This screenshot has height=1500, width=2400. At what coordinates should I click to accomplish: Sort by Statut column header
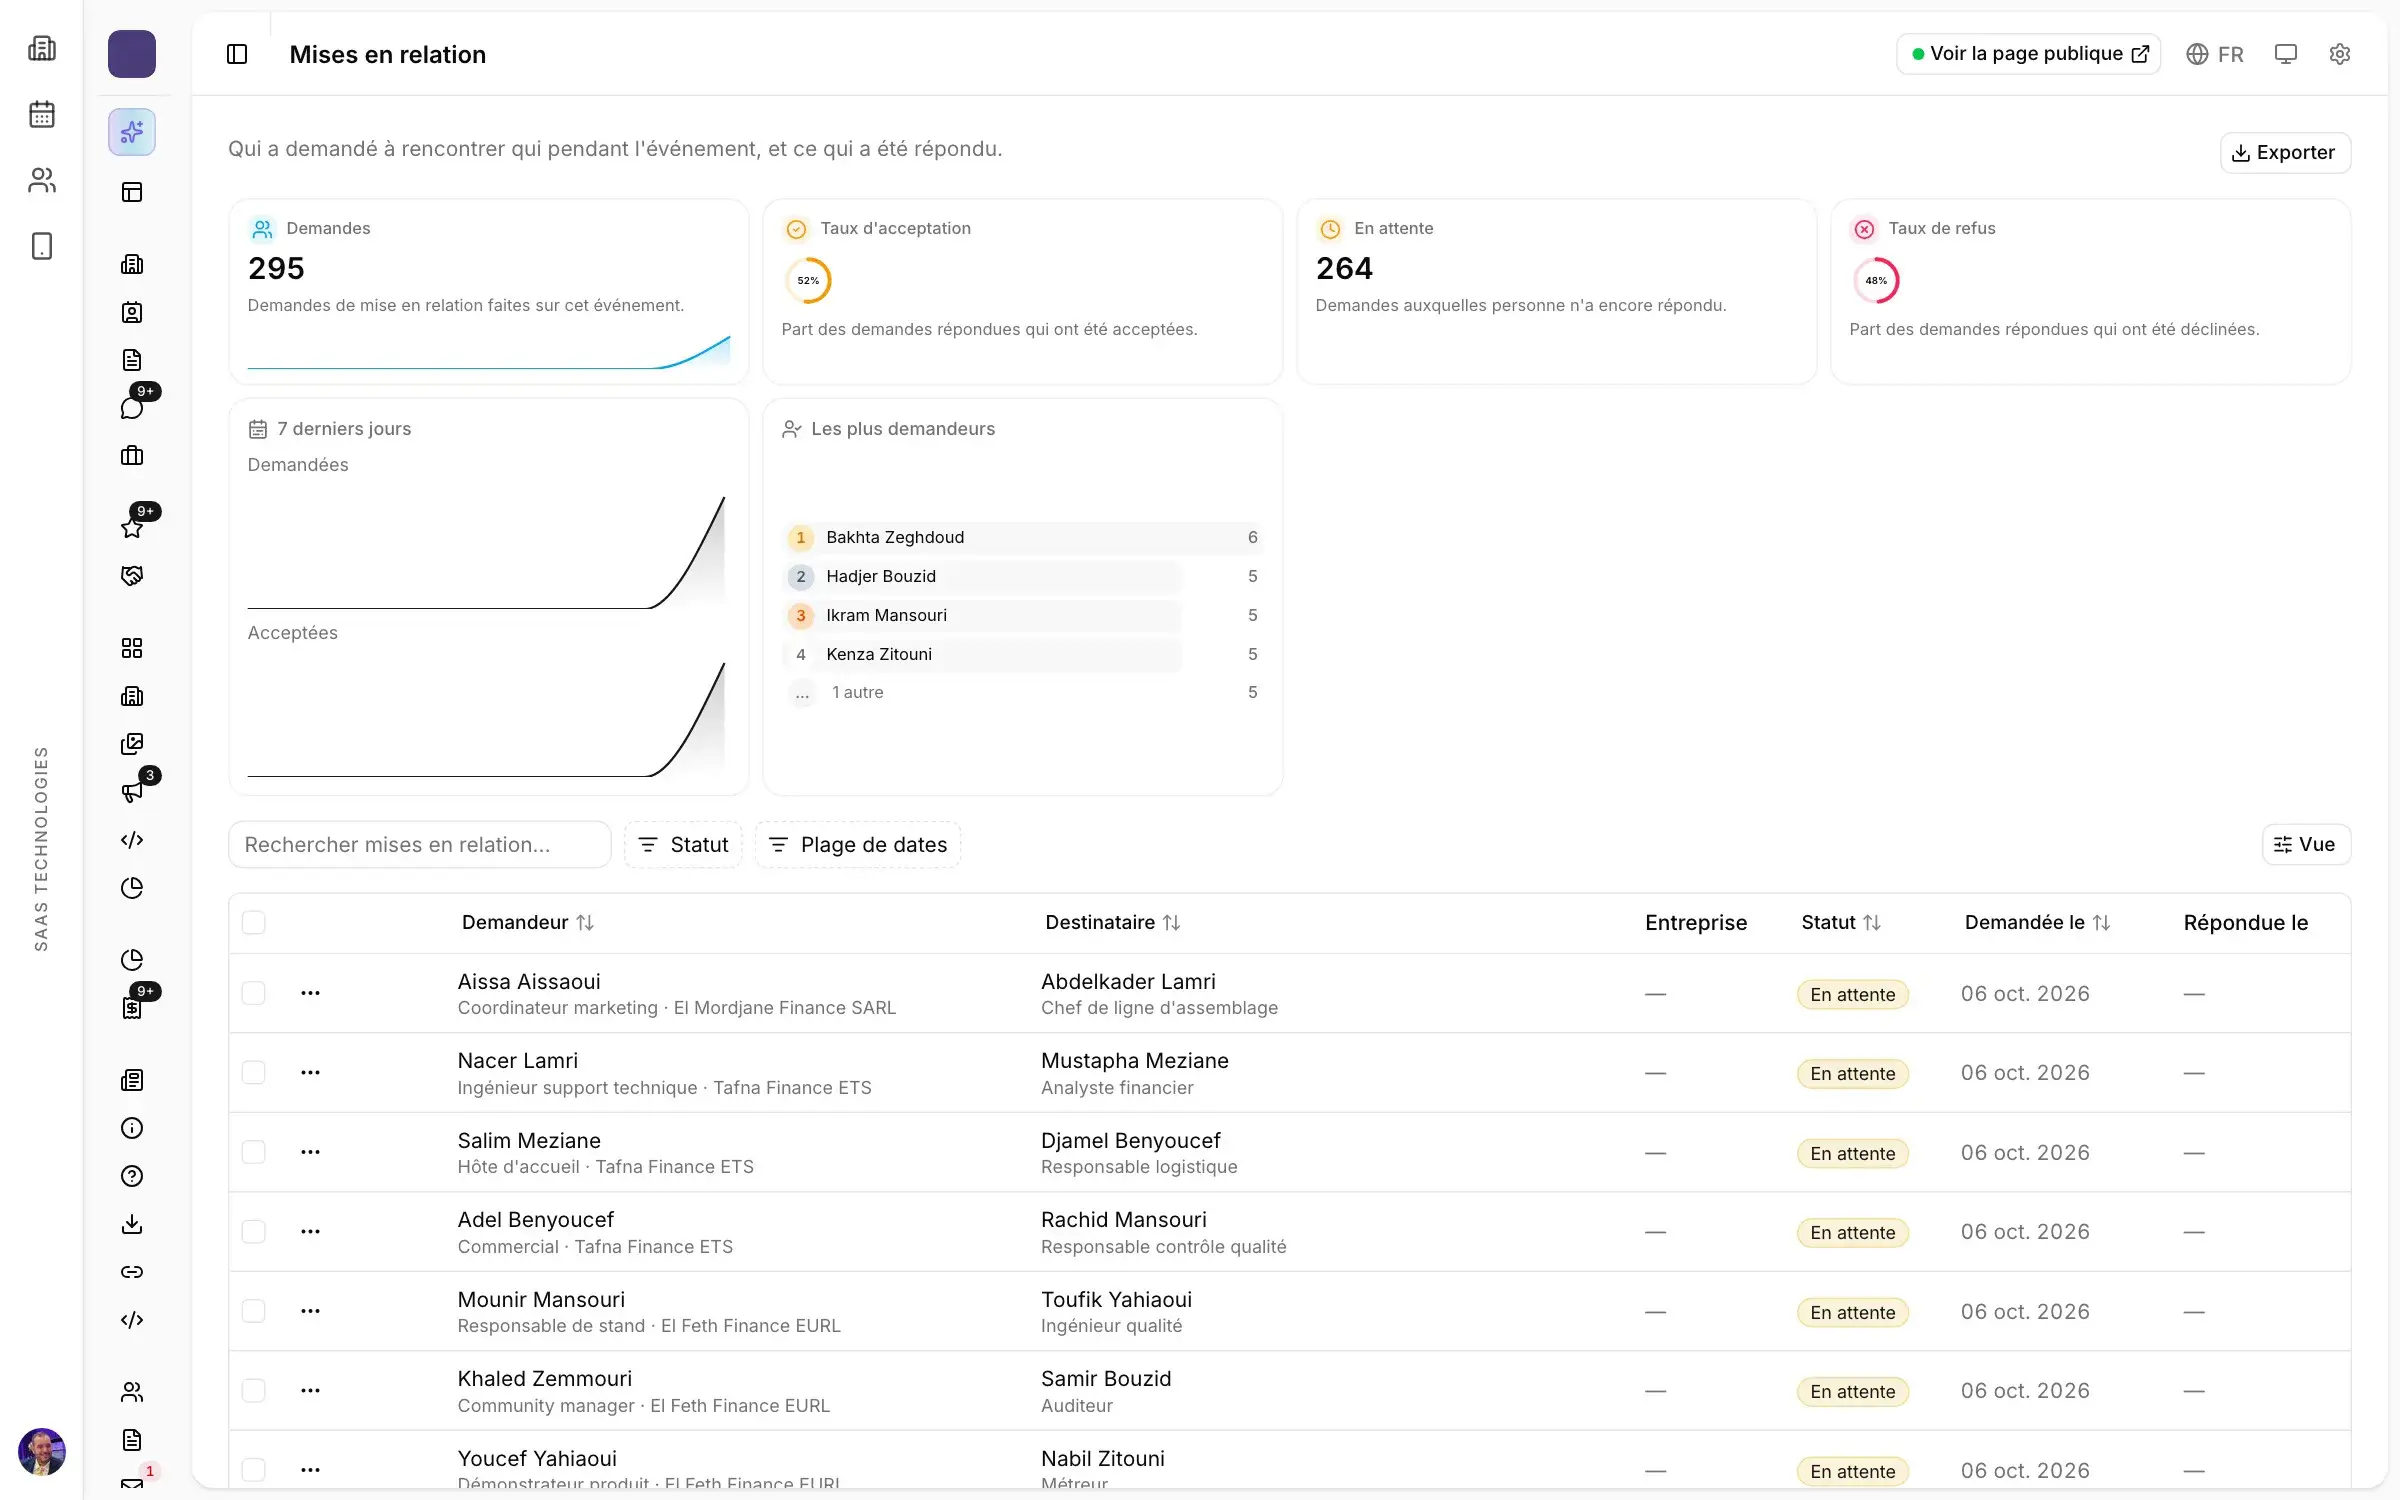tap(1841, 922)
